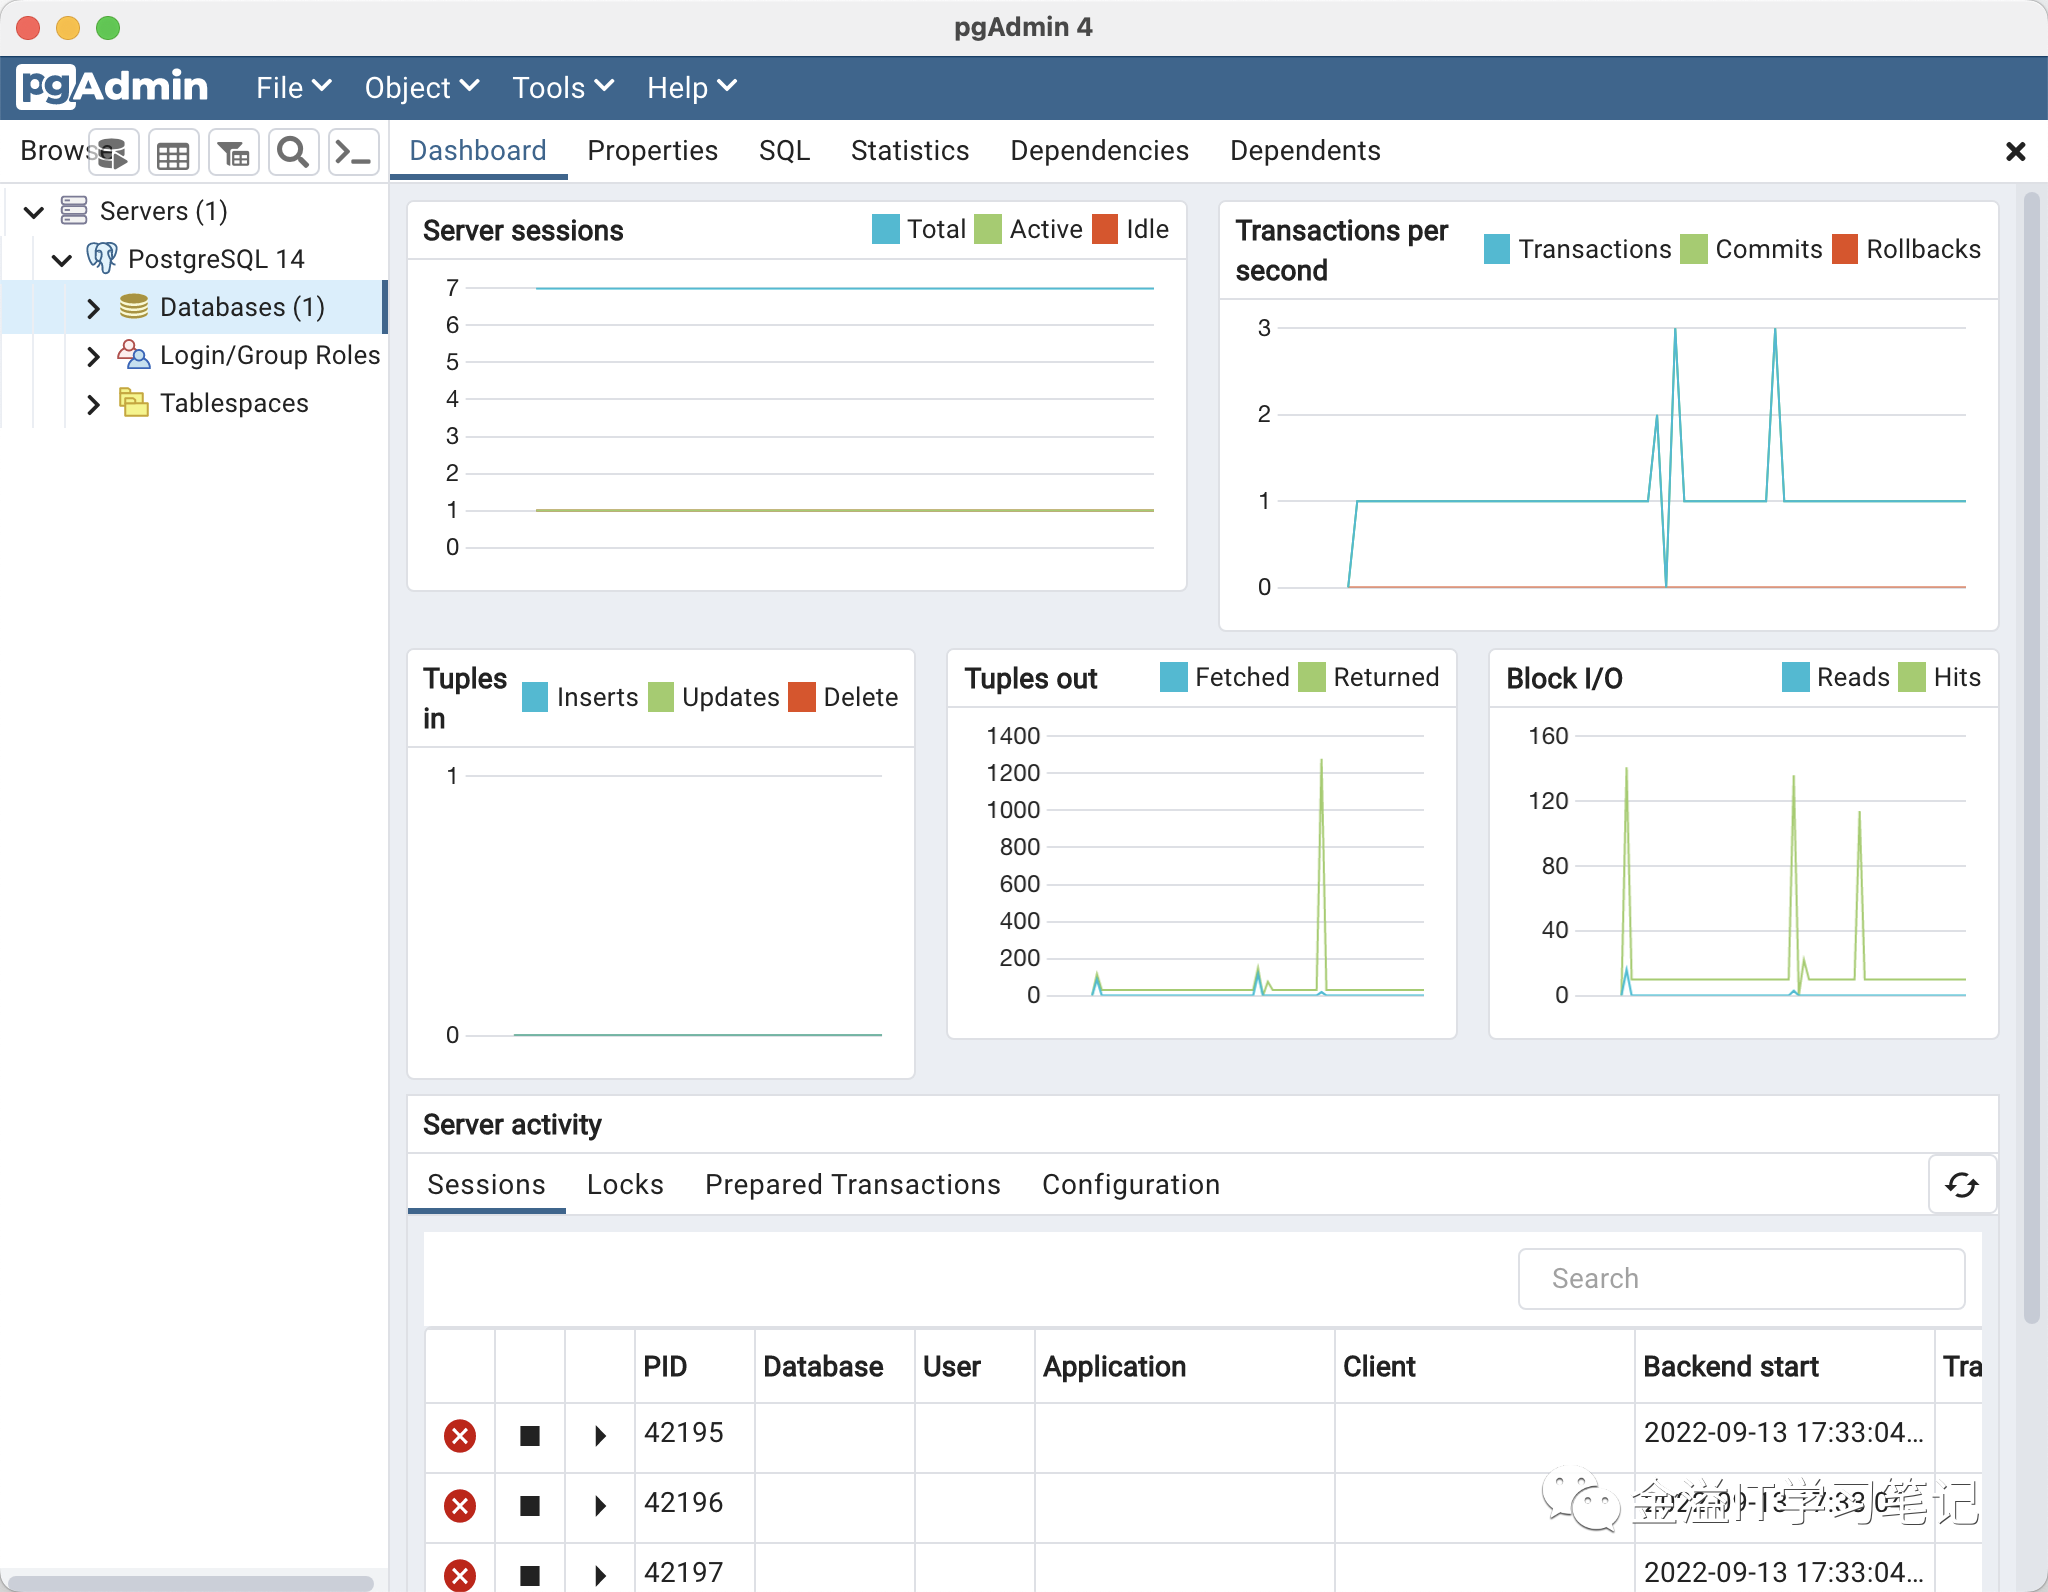
Task: Expand details for session 42197
Action: point(600,1576)
